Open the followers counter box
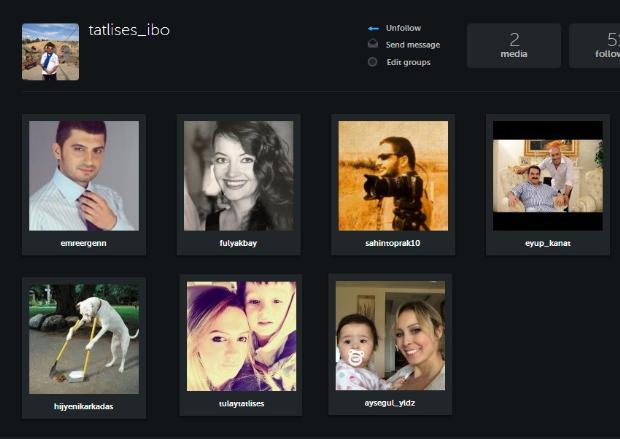This screenshot has height=439, width=620. [594, 45]
